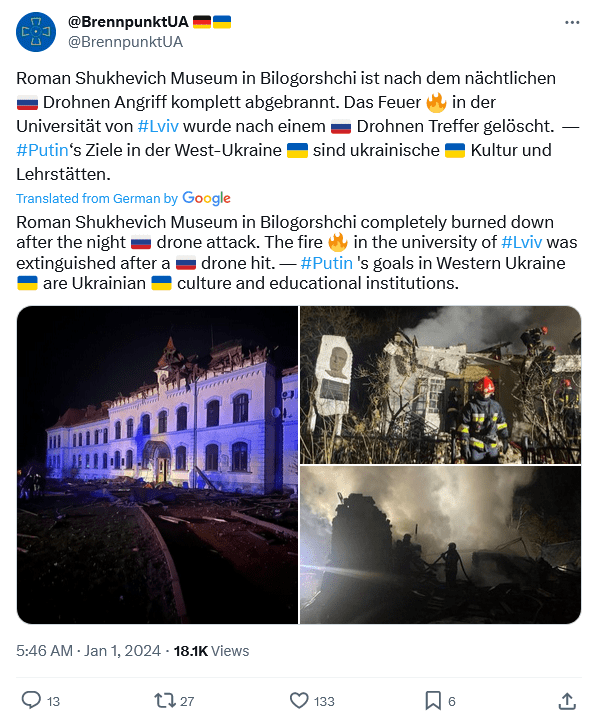The width and height of the screenshot is (598, 724).
Task: Click the @BrennpunktUA handle under name
Action: [125, 42]
